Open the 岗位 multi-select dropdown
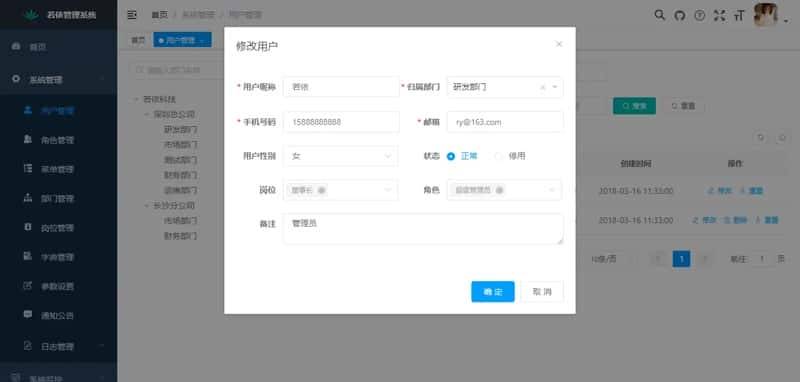Viewport: 800px width, 382px height. click(340, 190)
